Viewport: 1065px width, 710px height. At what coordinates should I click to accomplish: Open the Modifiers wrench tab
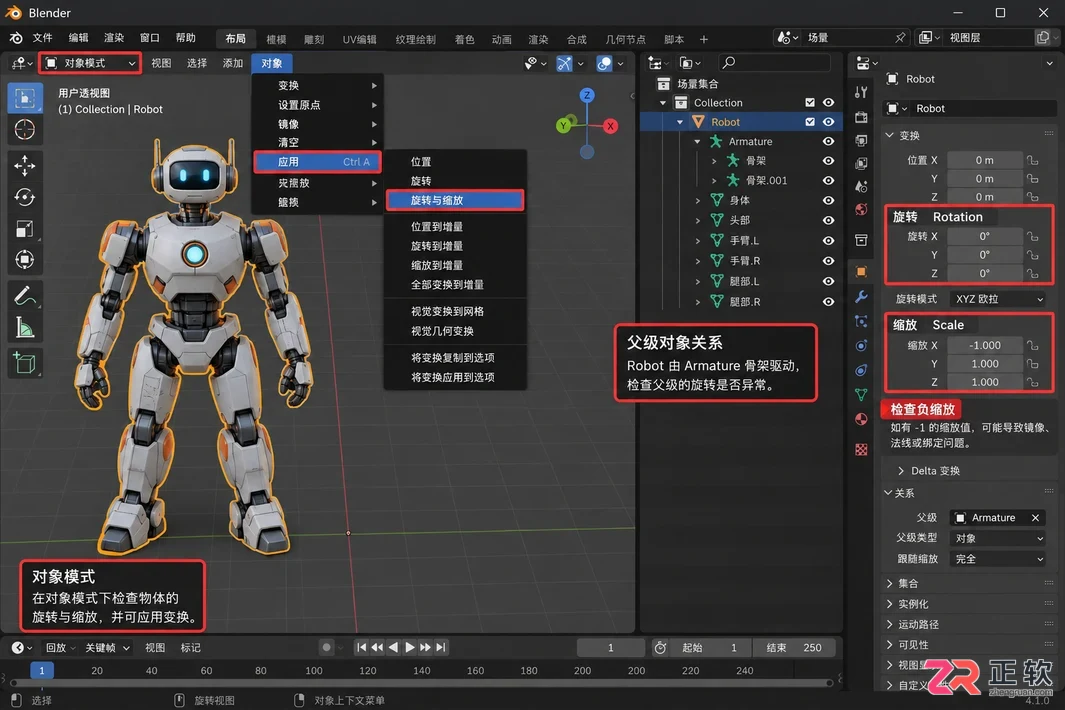point(861,296)
